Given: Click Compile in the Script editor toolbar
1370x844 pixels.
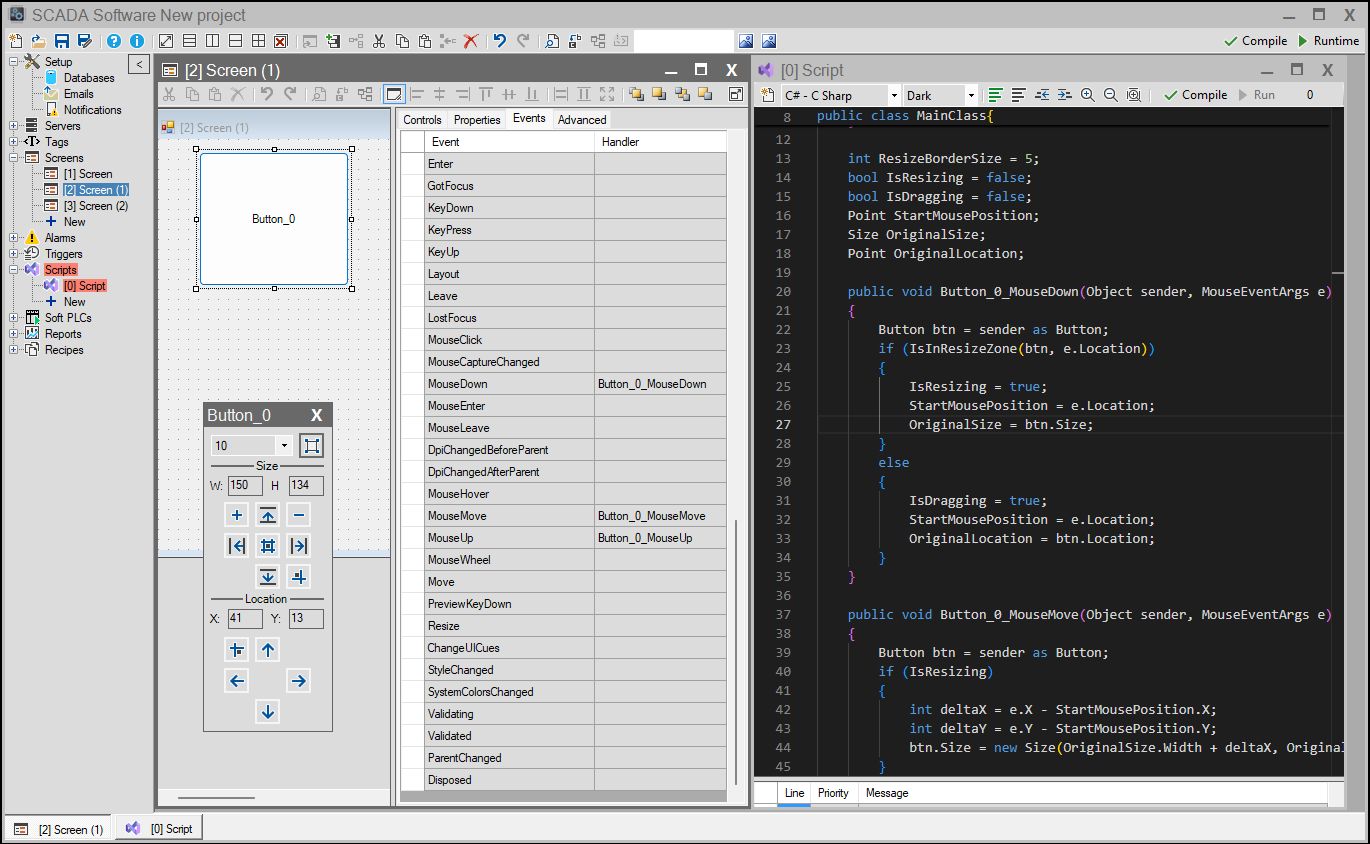Looking at the screenshot, I should point(1196,95).
